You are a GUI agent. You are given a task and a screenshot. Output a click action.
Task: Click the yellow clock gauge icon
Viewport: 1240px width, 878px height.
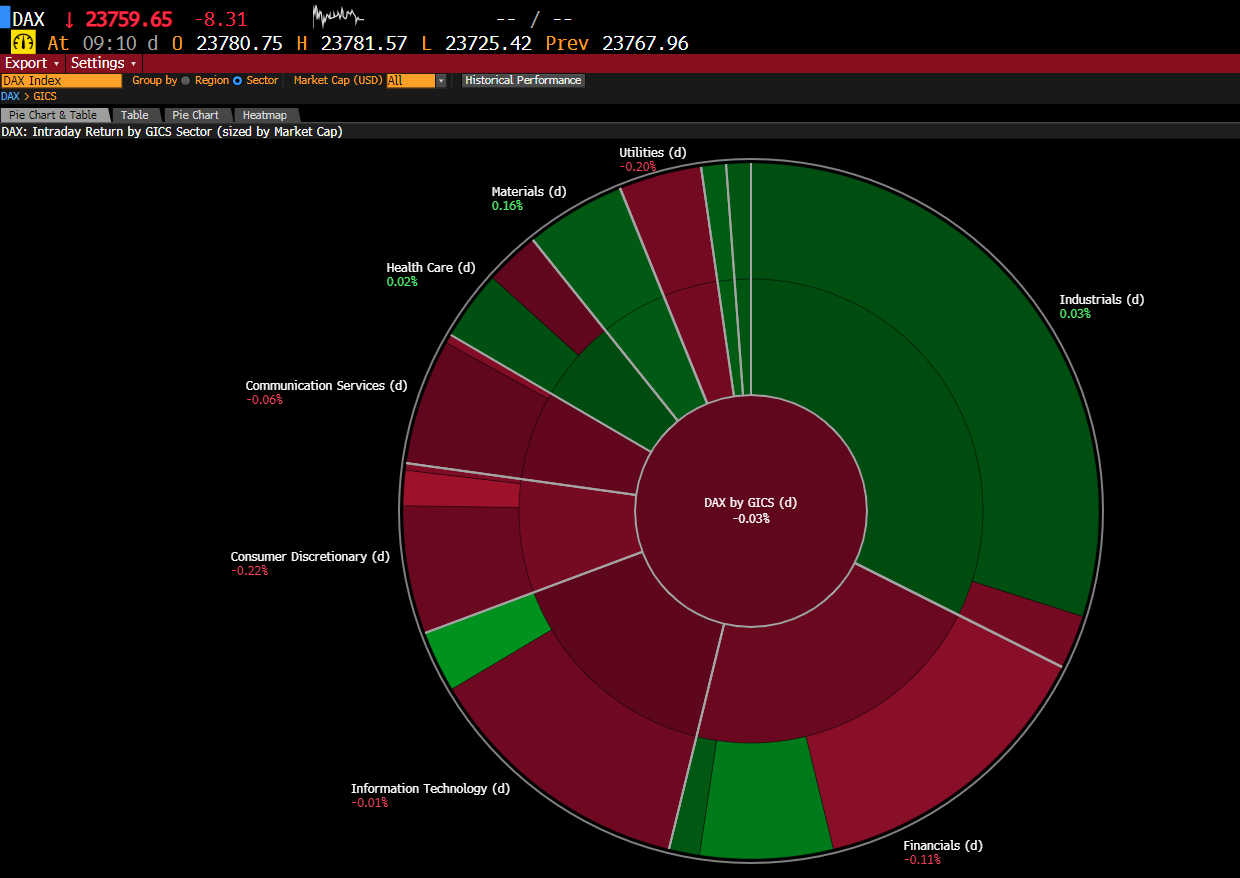pos(24,42)
